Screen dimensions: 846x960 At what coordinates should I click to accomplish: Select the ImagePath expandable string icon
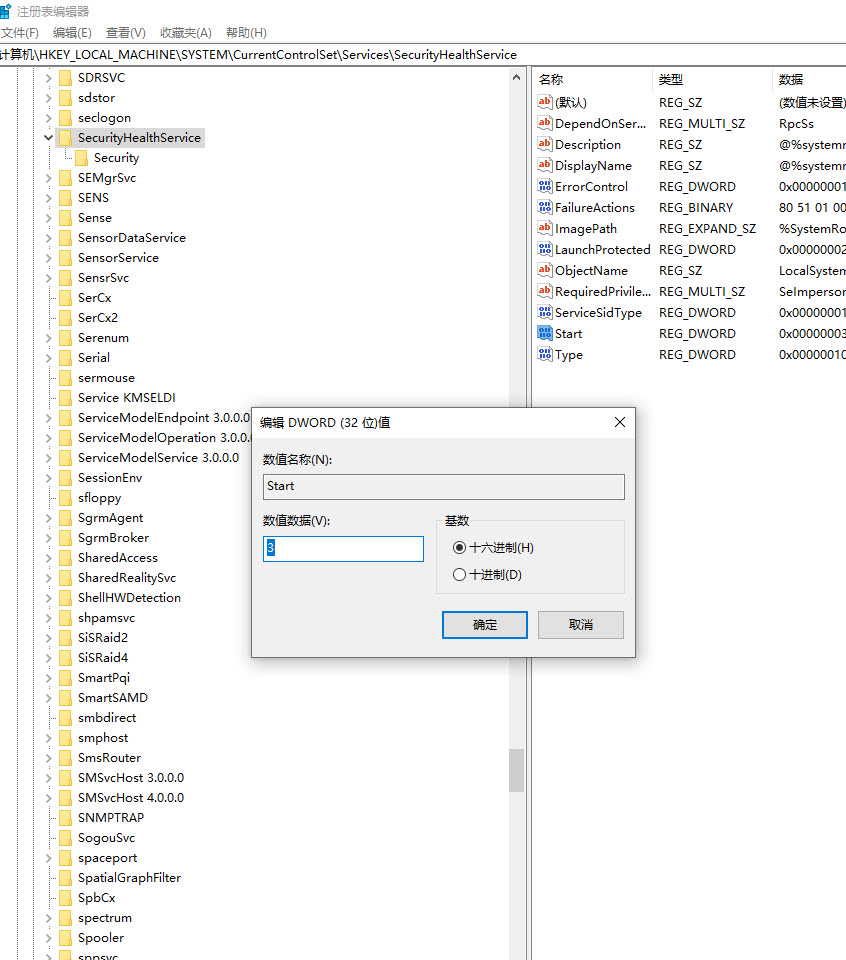pyautogui.click(x=546, y=228)
